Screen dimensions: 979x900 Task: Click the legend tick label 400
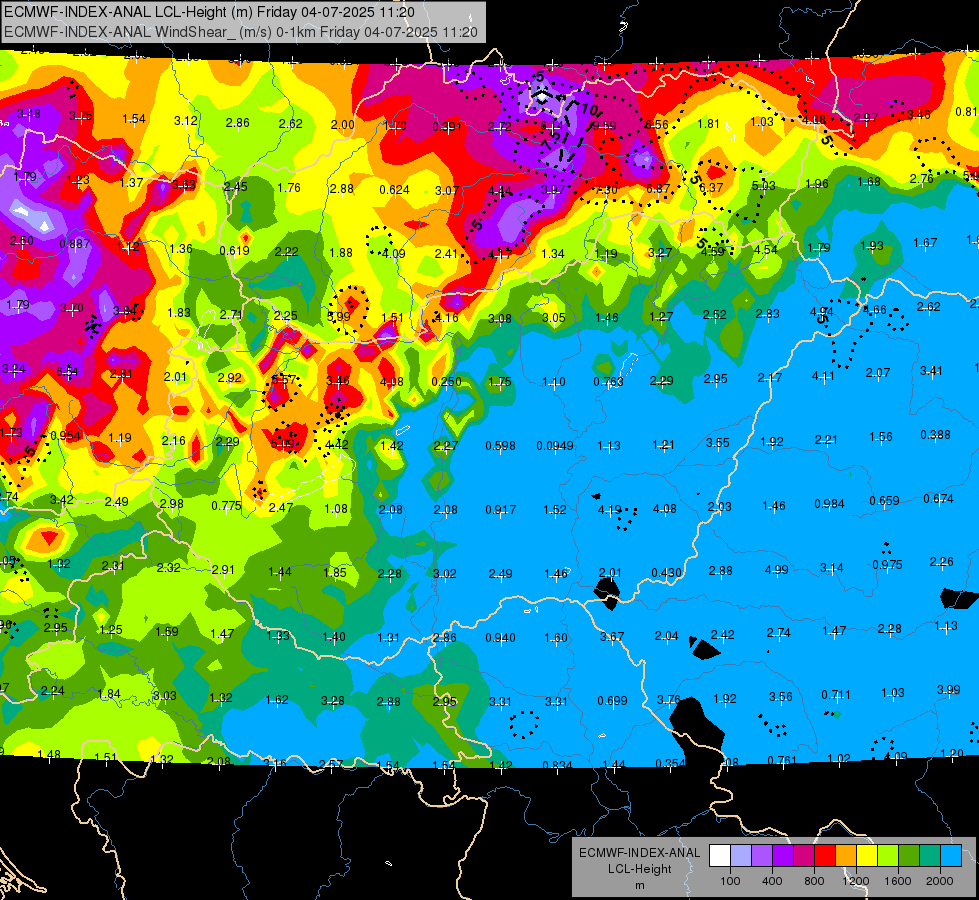772,881
